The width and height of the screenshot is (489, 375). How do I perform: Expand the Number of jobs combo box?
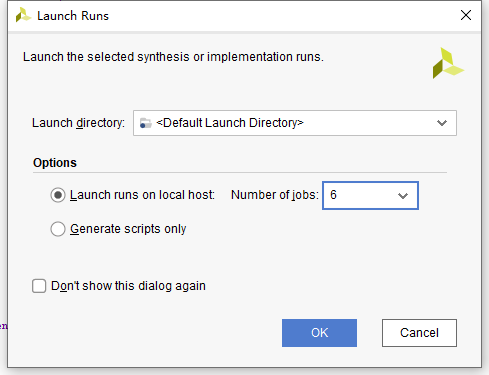[x=403, y=196]
